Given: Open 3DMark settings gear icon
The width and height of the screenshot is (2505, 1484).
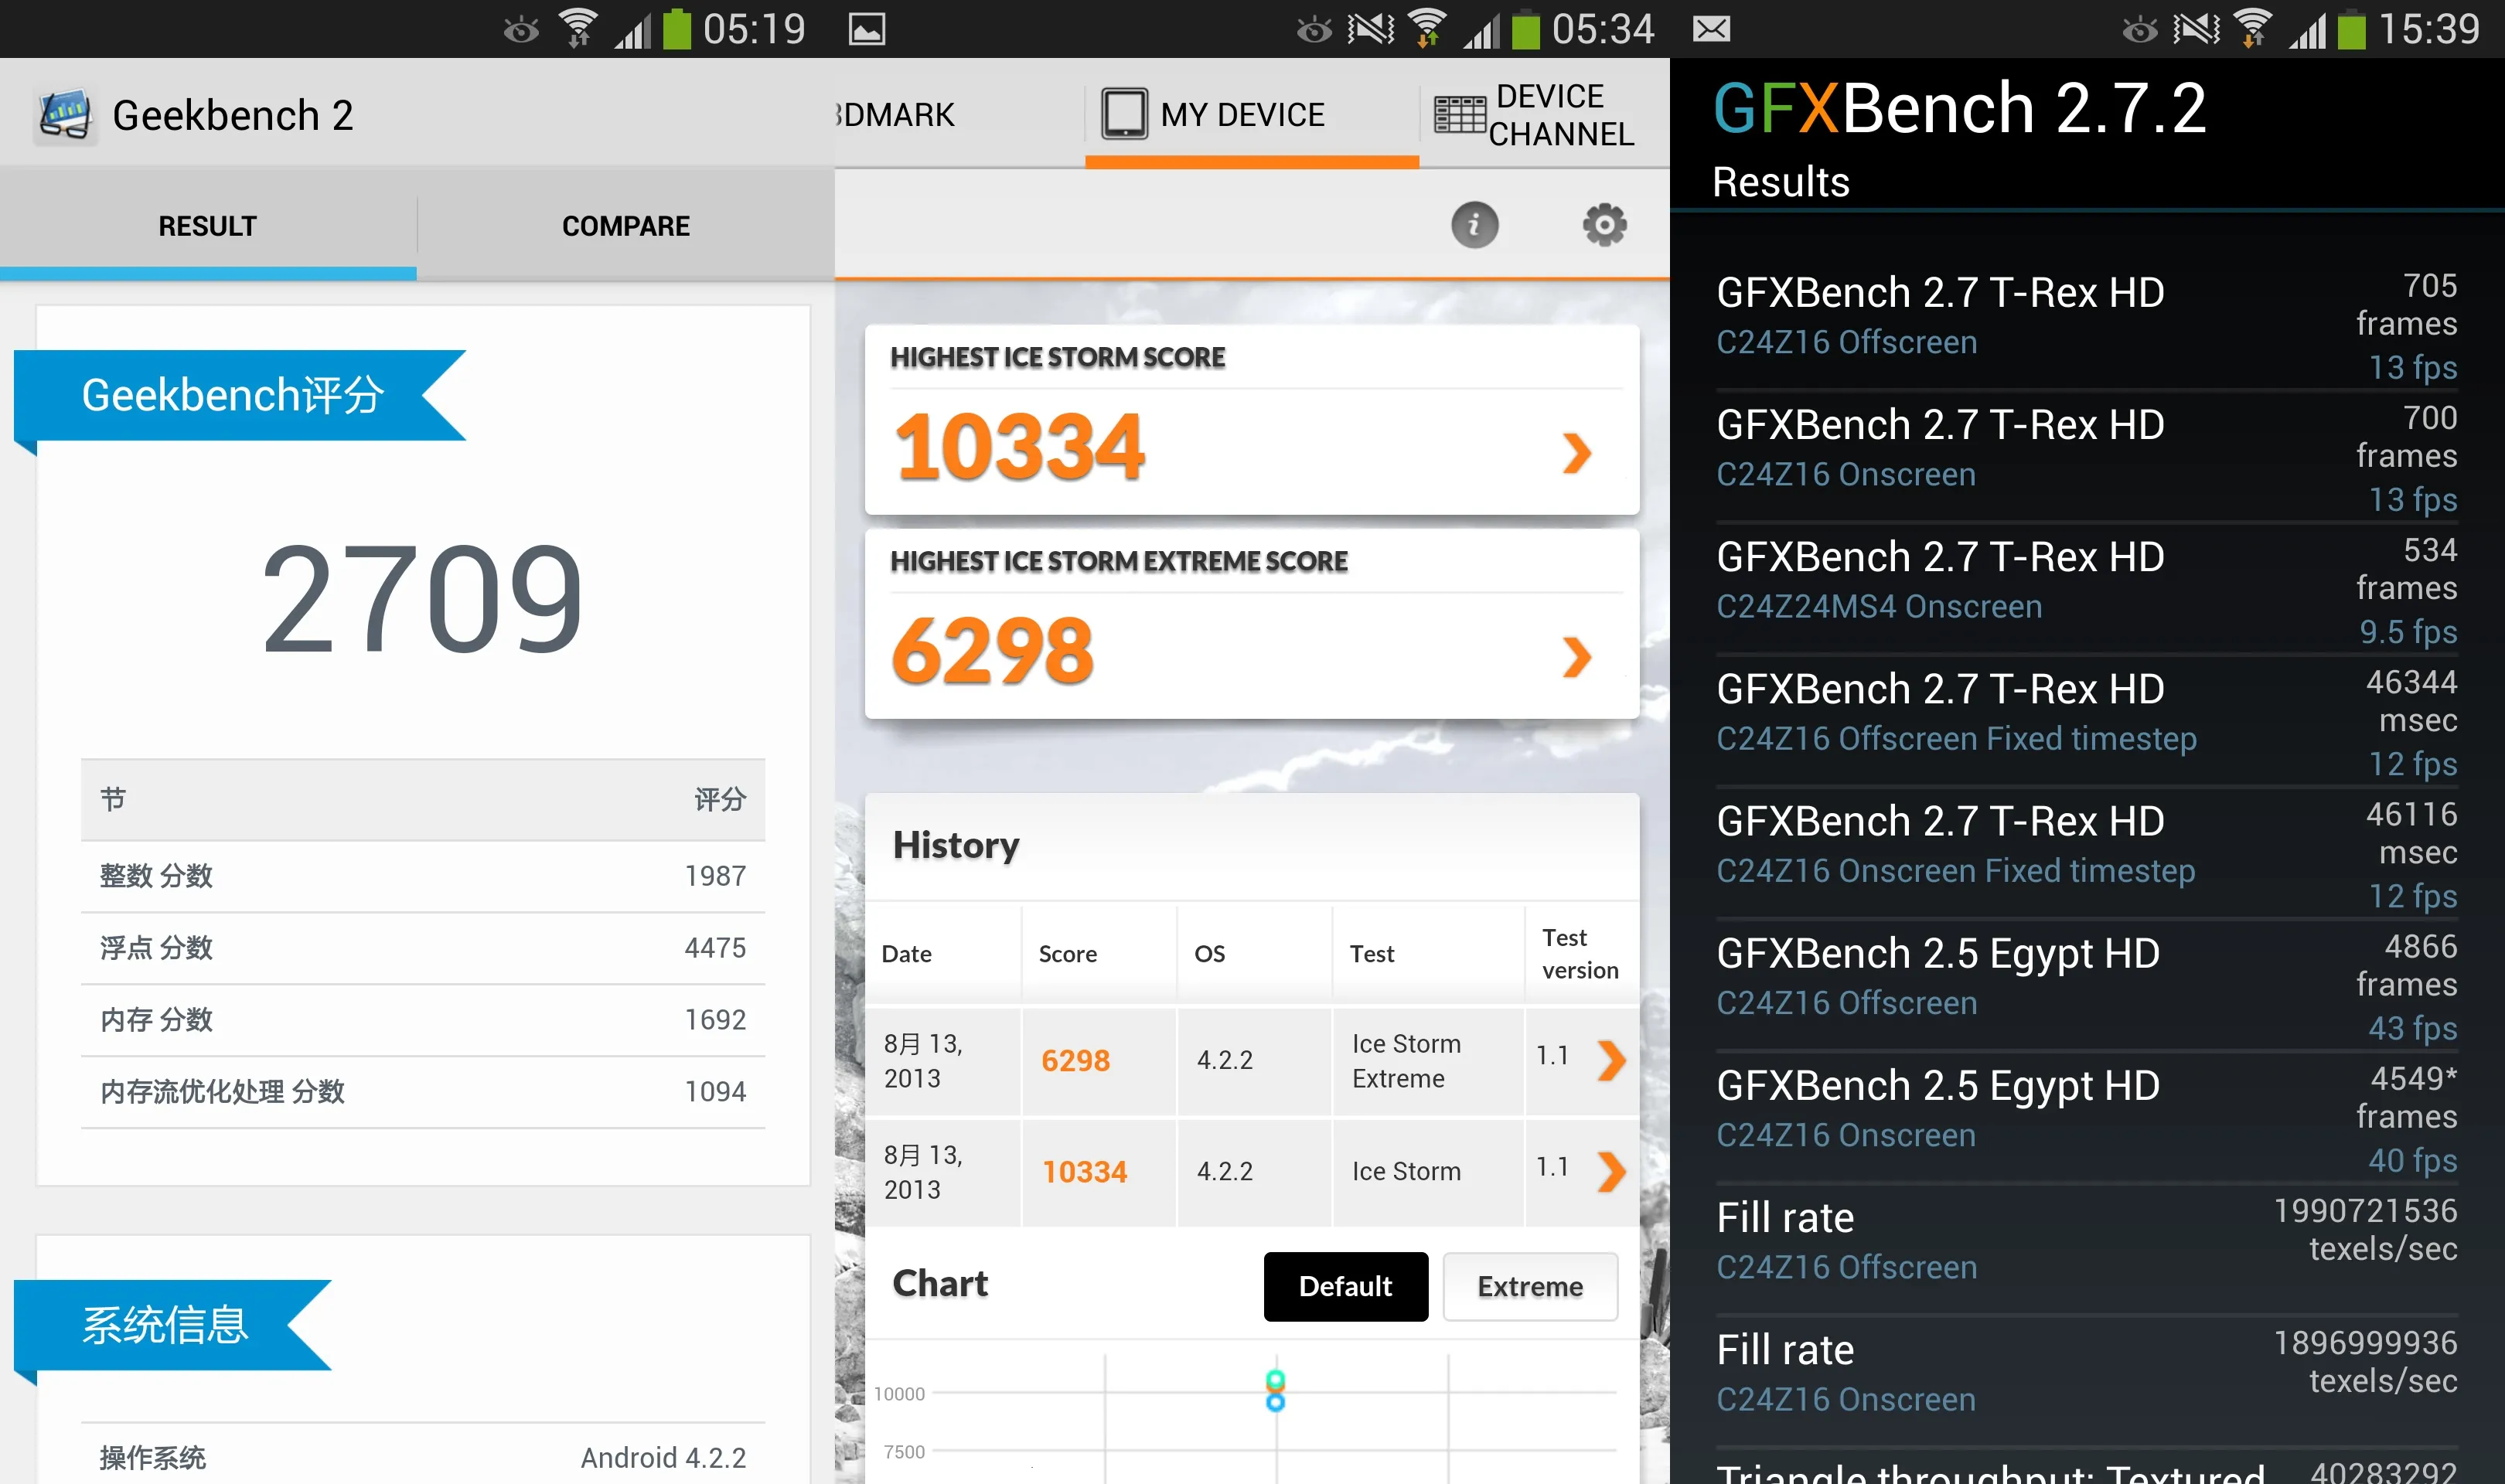Looking at the screenshot, I should (1604, 225).
